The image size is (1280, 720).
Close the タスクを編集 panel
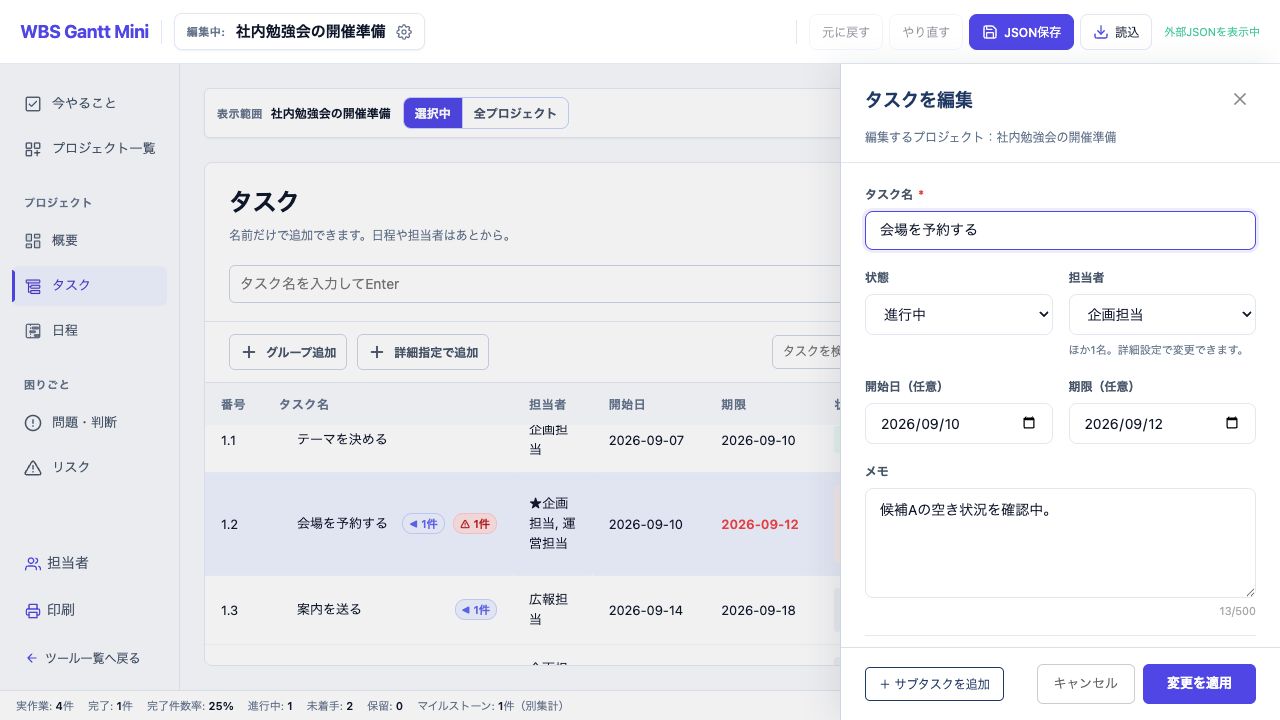pos(1240,99)
